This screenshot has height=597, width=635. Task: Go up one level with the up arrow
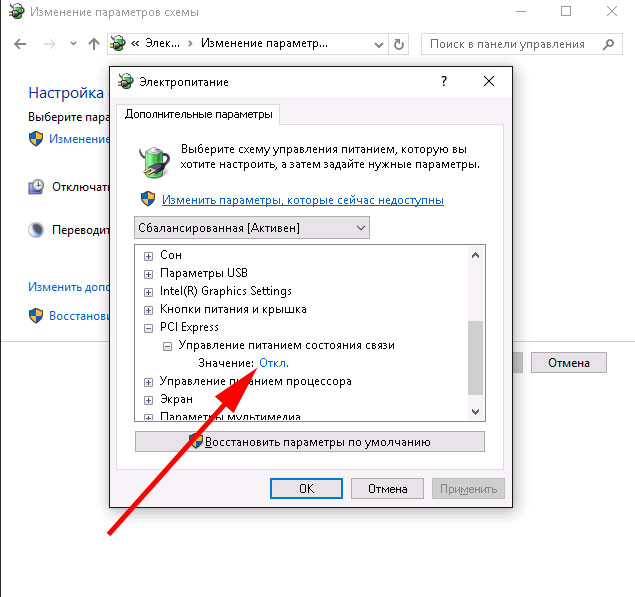click(x=94, y=44)
